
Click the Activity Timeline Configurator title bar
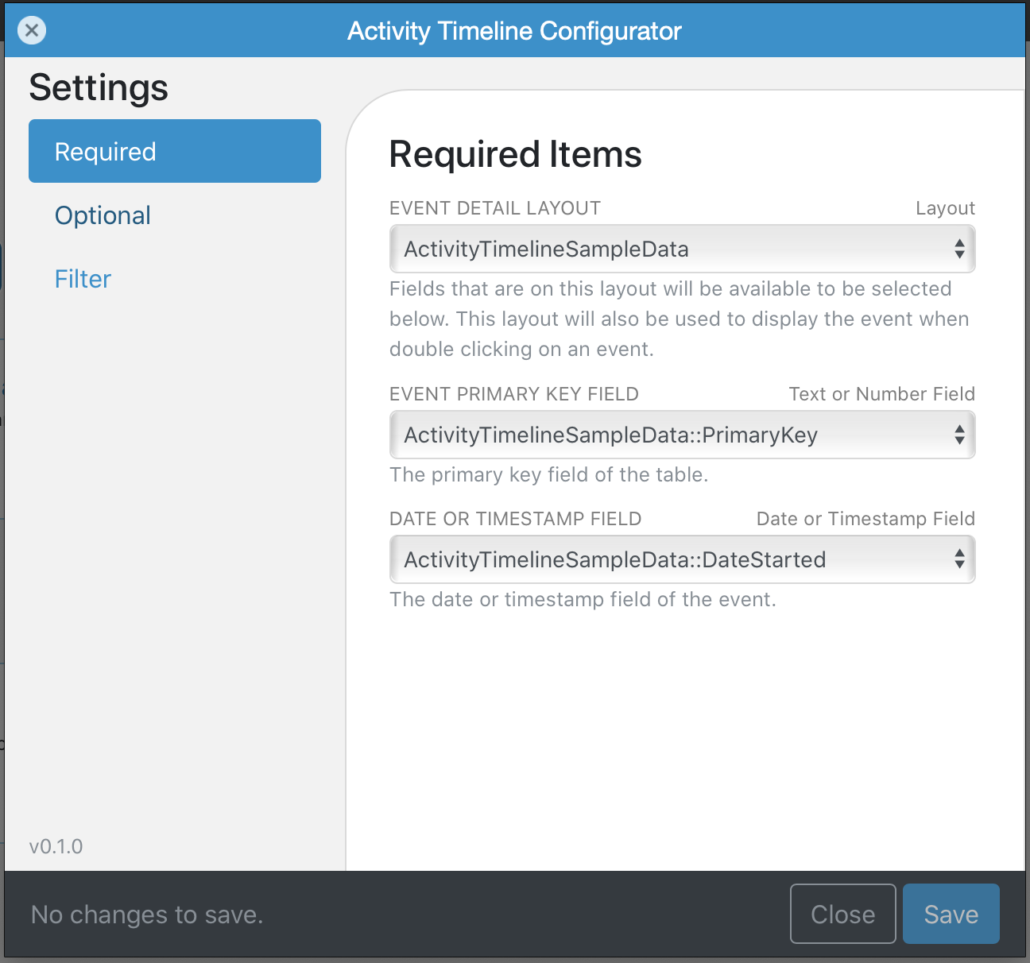click(514, 30)
